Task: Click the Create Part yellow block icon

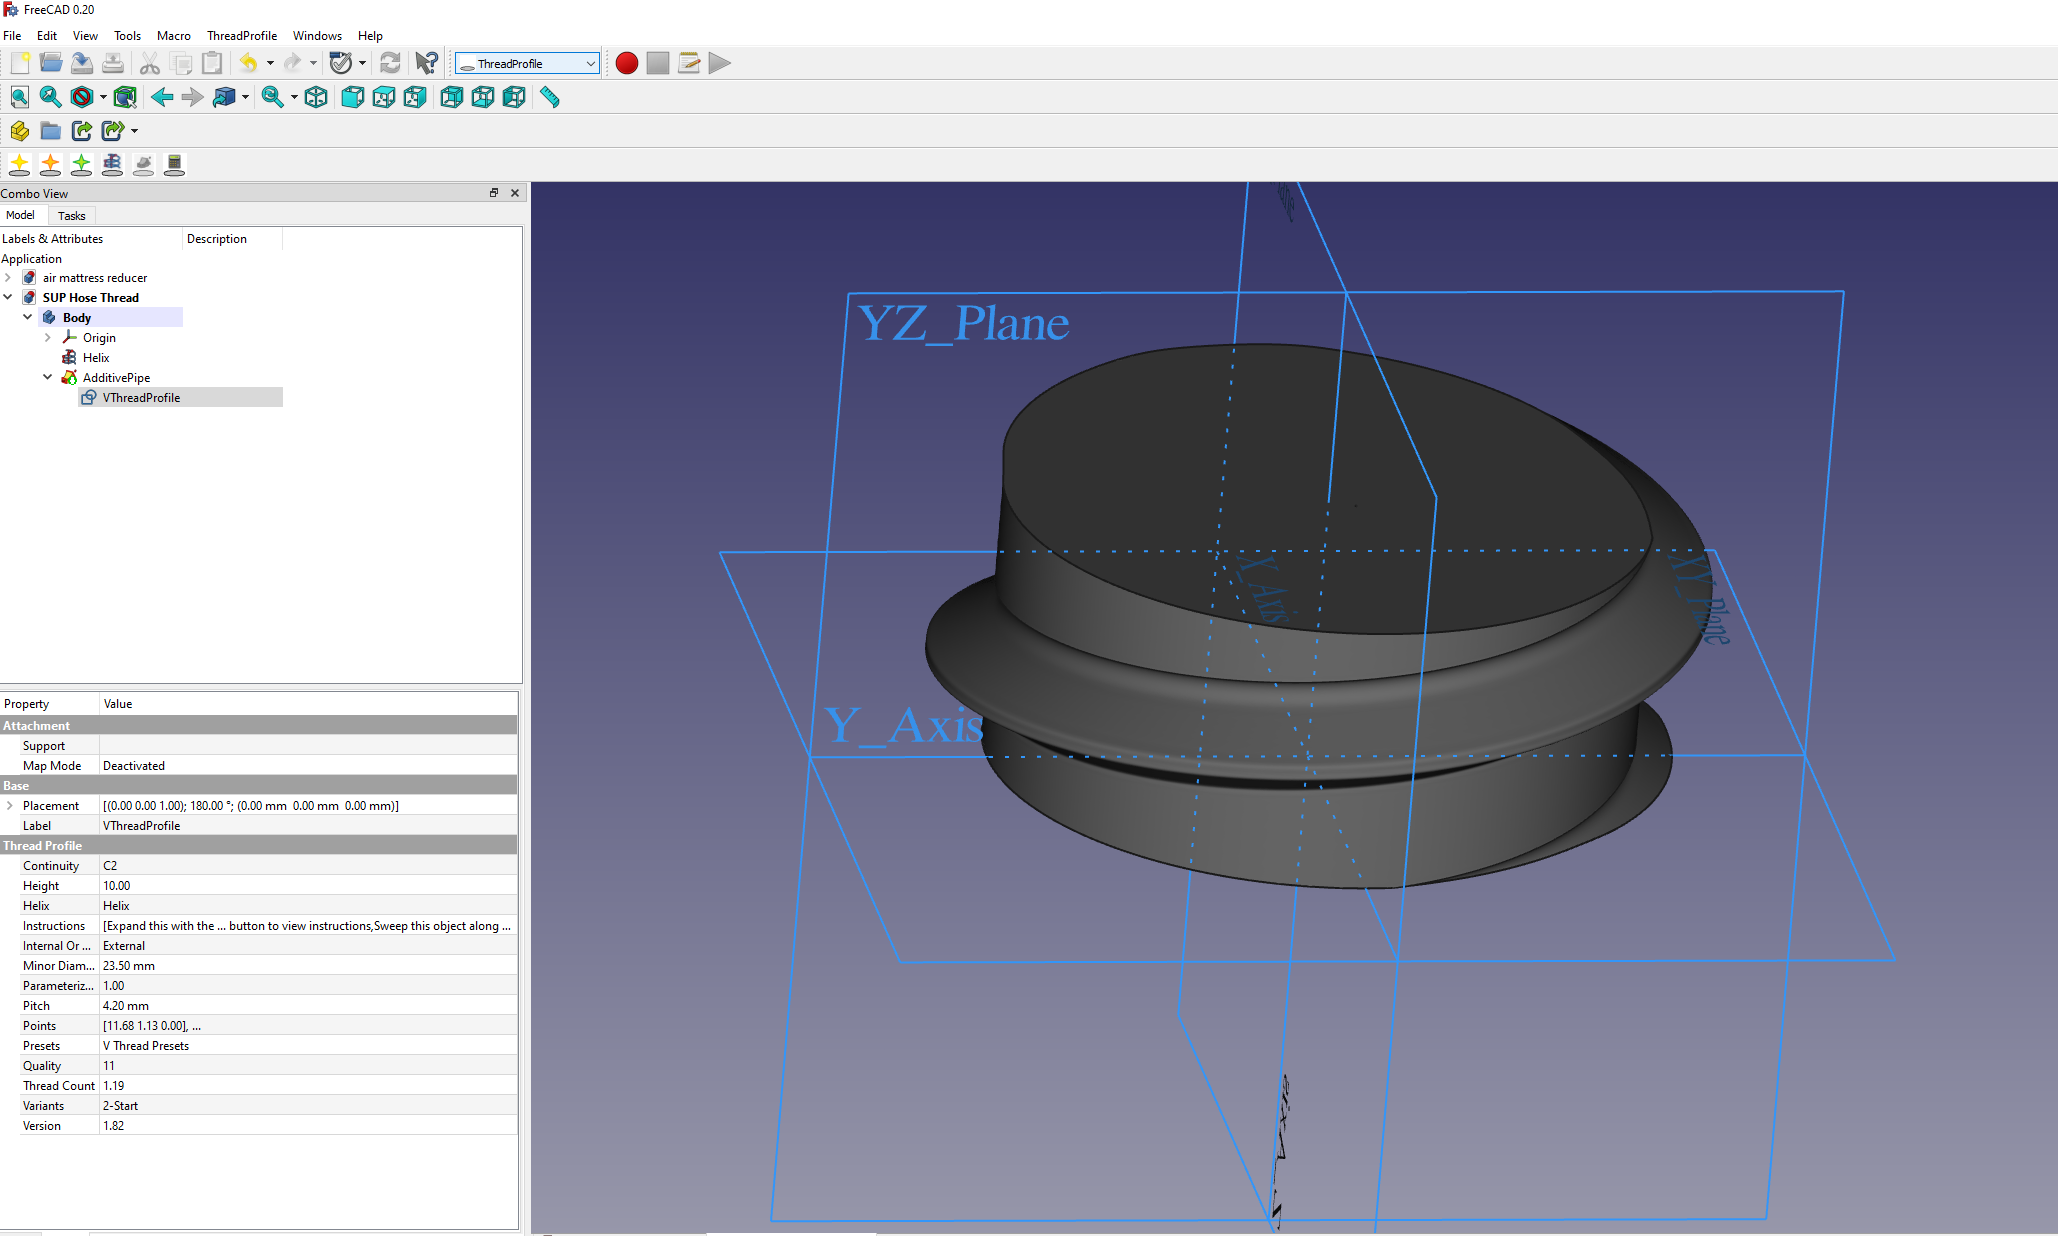Action: [x=19, y=130]
